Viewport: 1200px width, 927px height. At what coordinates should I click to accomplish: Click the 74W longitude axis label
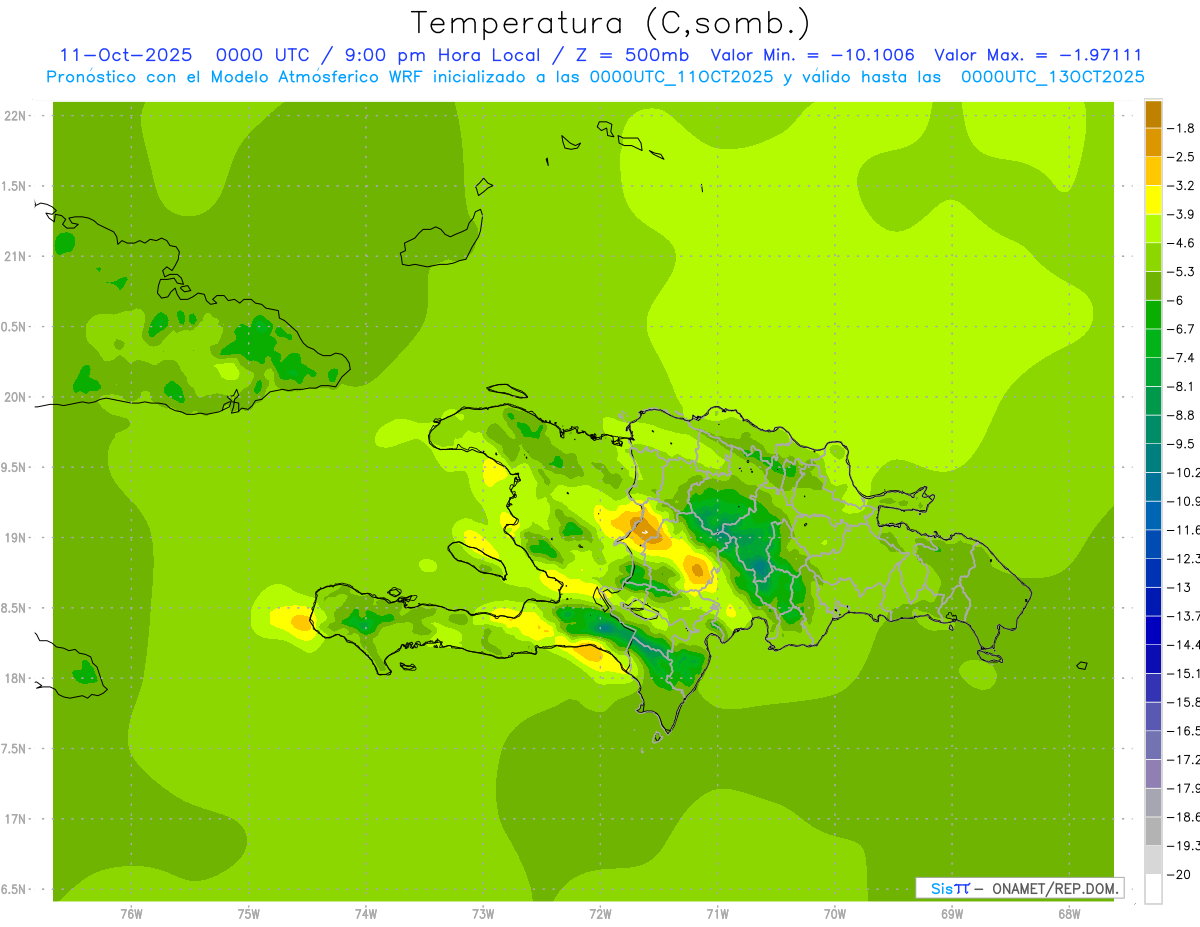coord(365,914)
